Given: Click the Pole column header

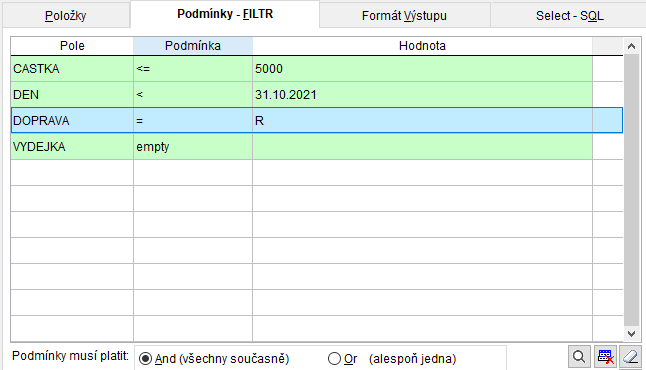Looking at the screenshot, I should tap(72, 46).
